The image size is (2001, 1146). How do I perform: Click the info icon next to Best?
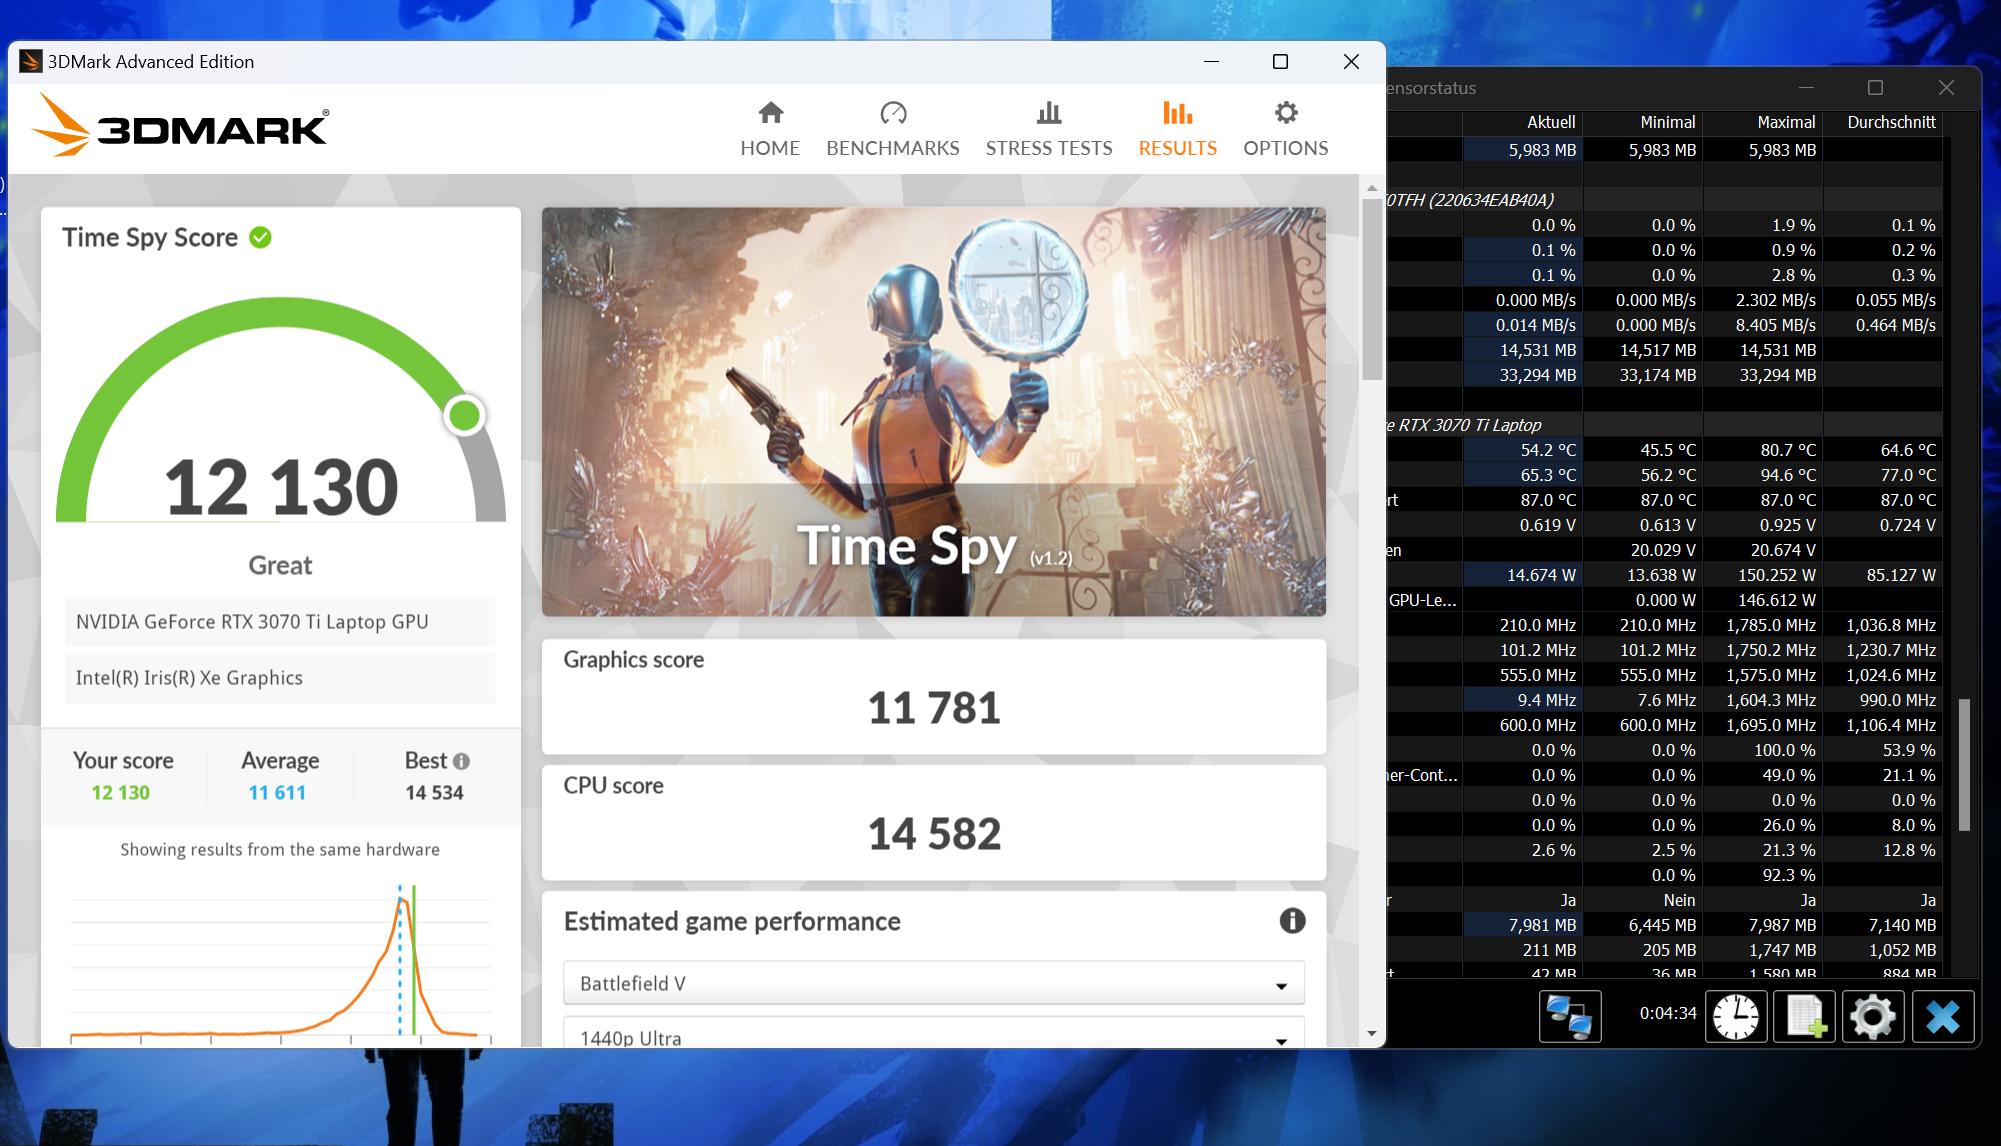point(461,761)
